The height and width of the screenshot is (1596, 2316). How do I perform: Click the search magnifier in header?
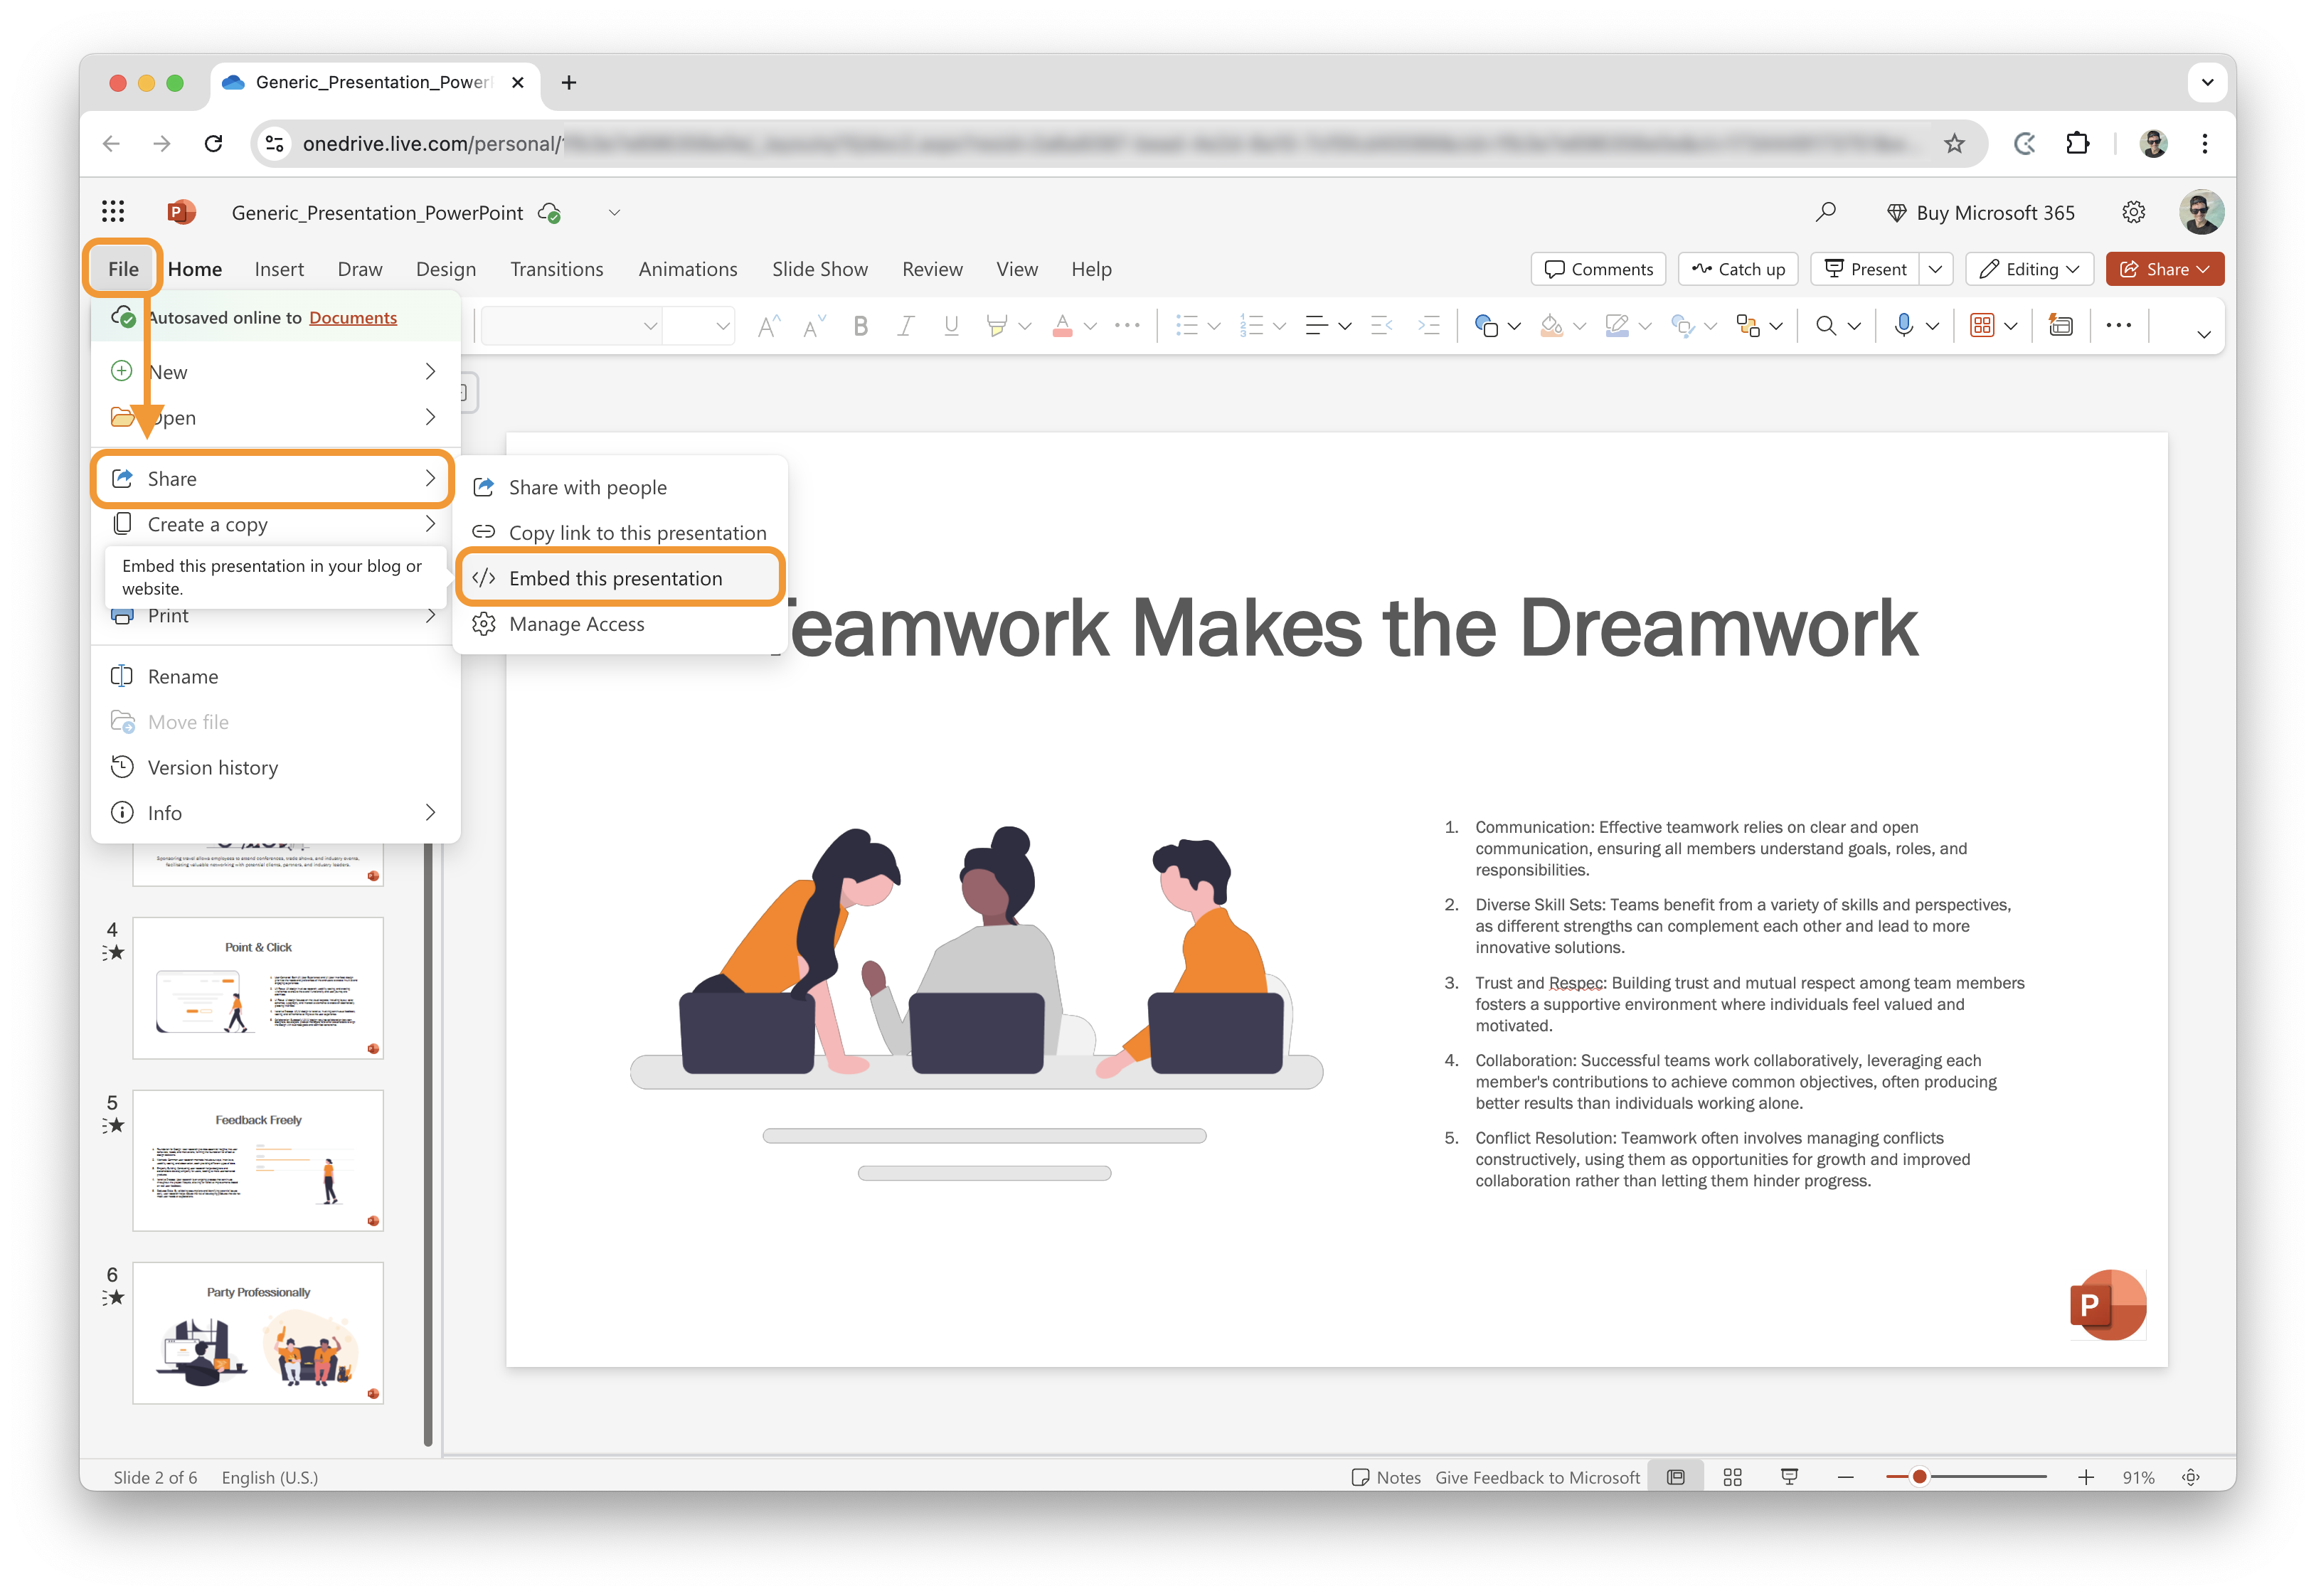tap(1825, 212)
